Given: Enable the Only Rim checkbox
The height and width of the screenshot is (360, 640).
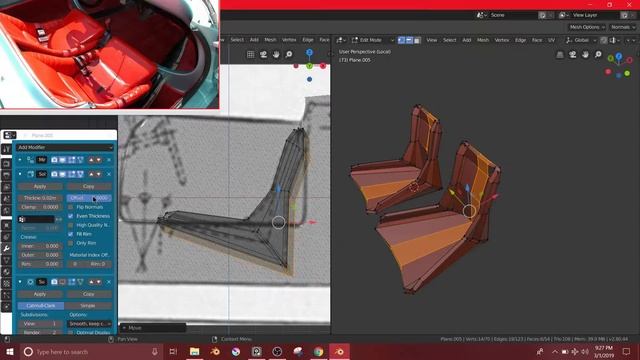Looking at the screenshot, I should [x=71, y=243].
